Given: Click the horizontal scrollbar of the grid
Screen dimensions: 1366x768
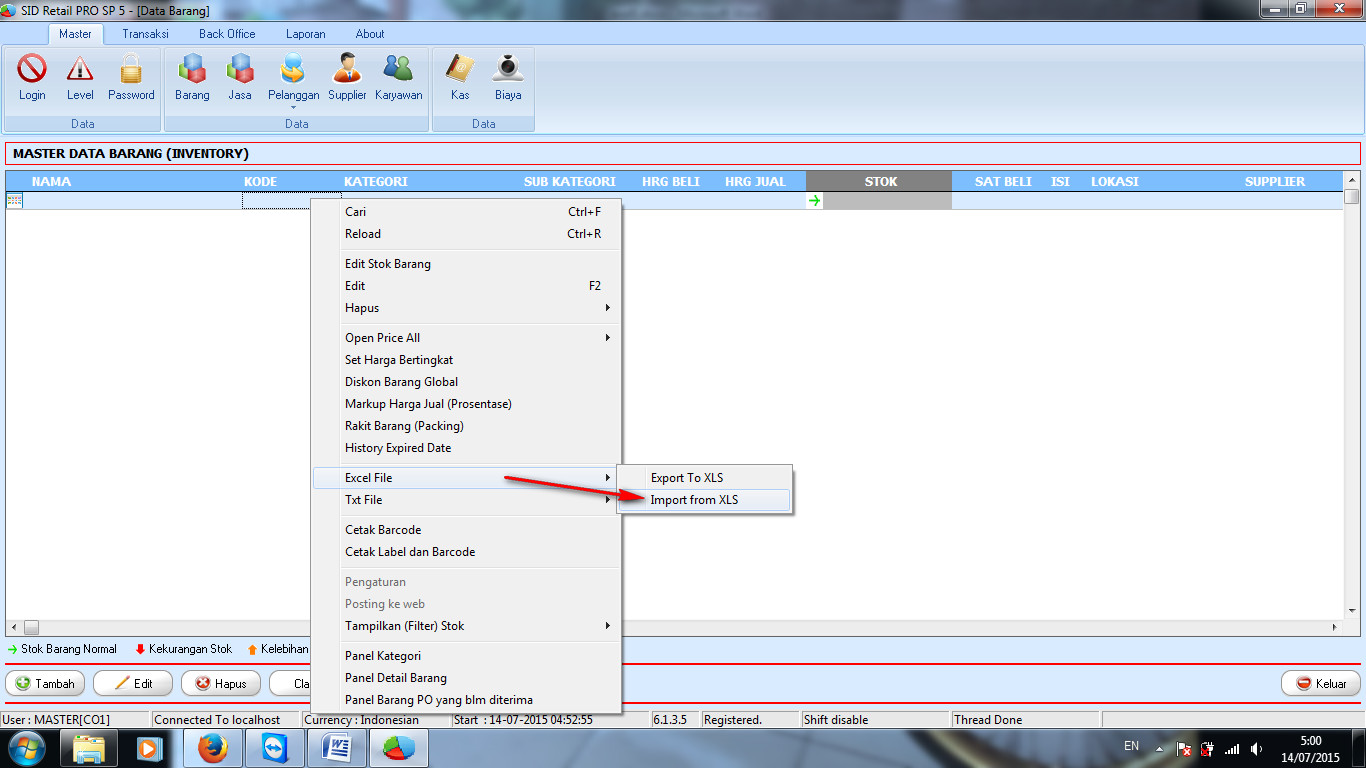Looking at the screenshot, I should [x=680, y=627].
